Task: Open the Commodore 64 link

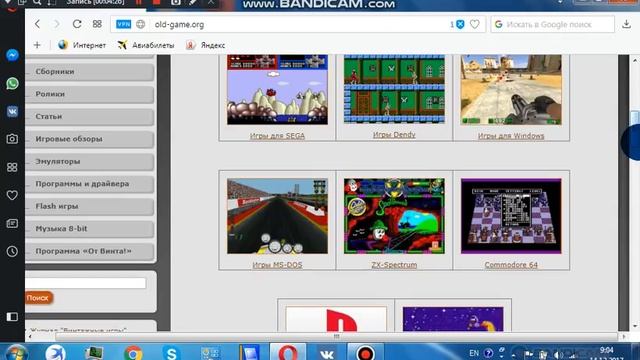Action: (511, 264)
